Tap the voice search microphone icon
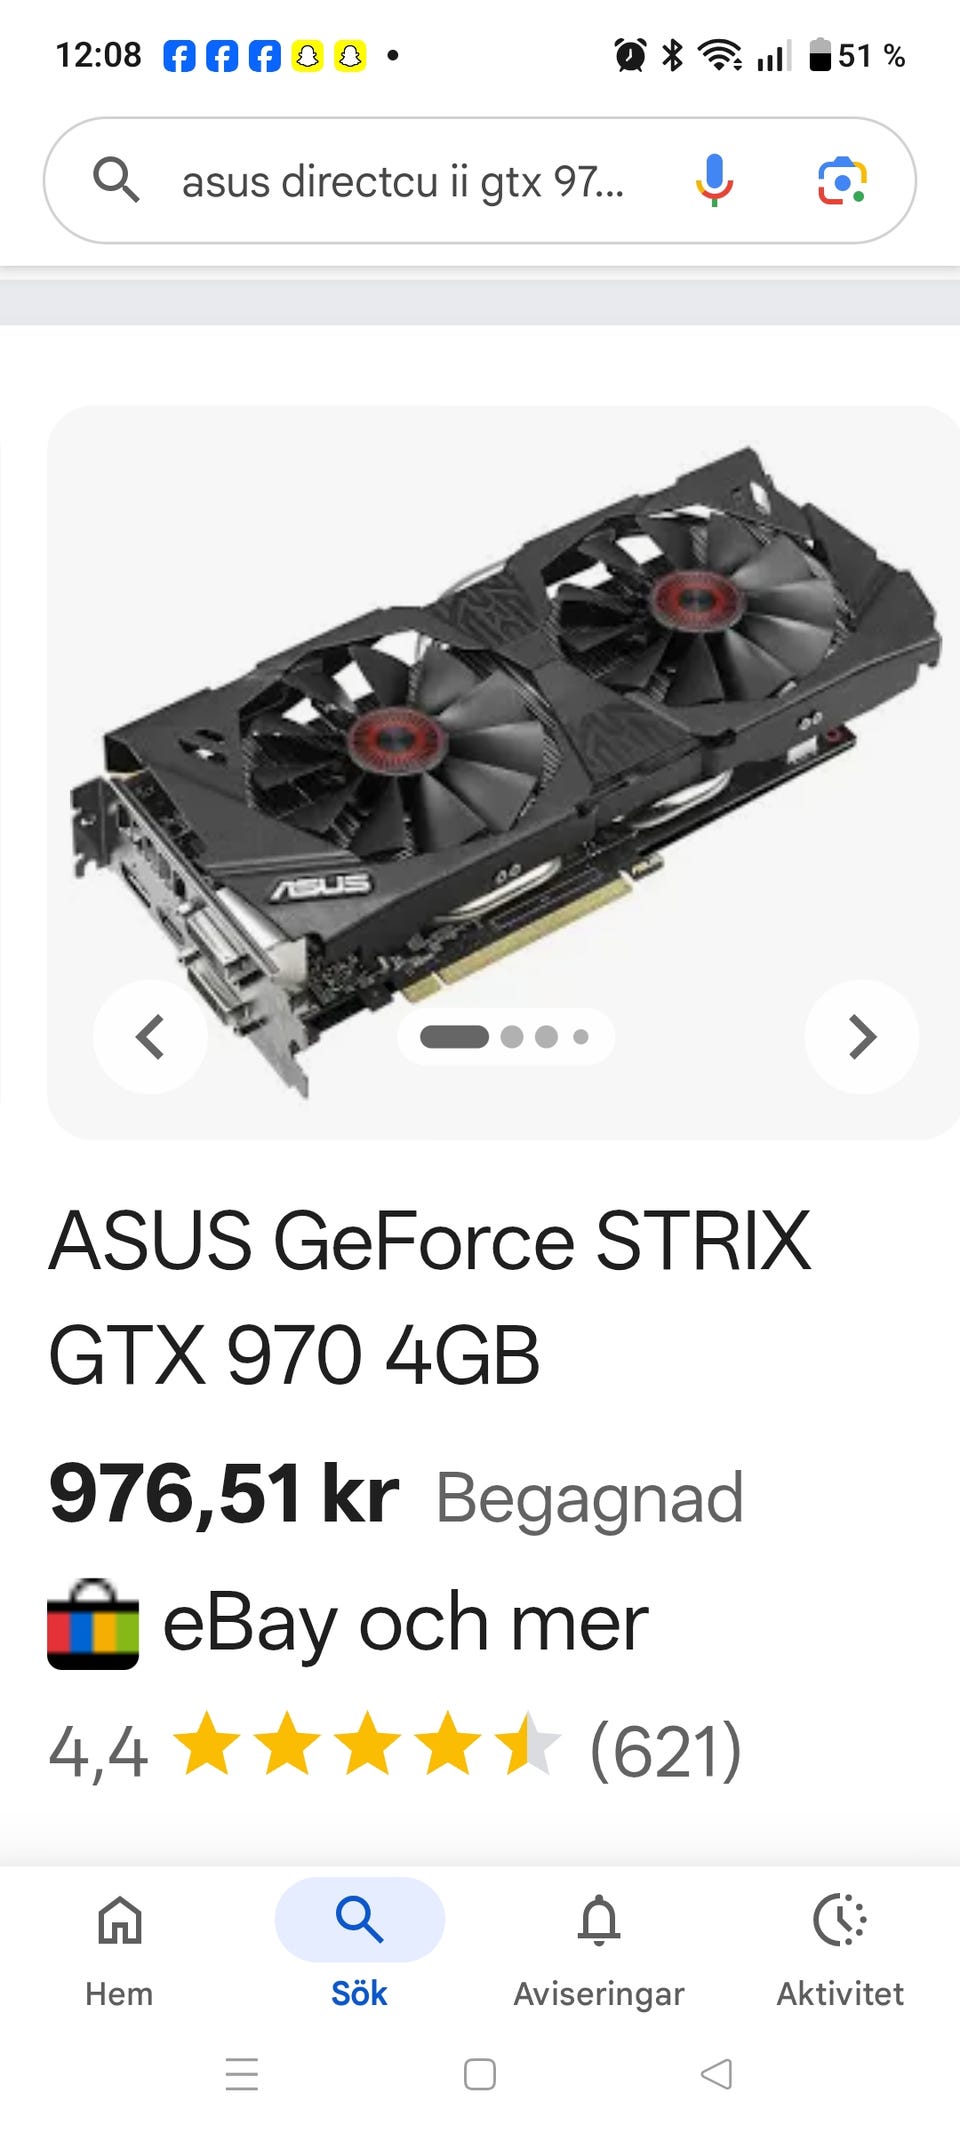The image size is (960, 2133). point(714,181)
